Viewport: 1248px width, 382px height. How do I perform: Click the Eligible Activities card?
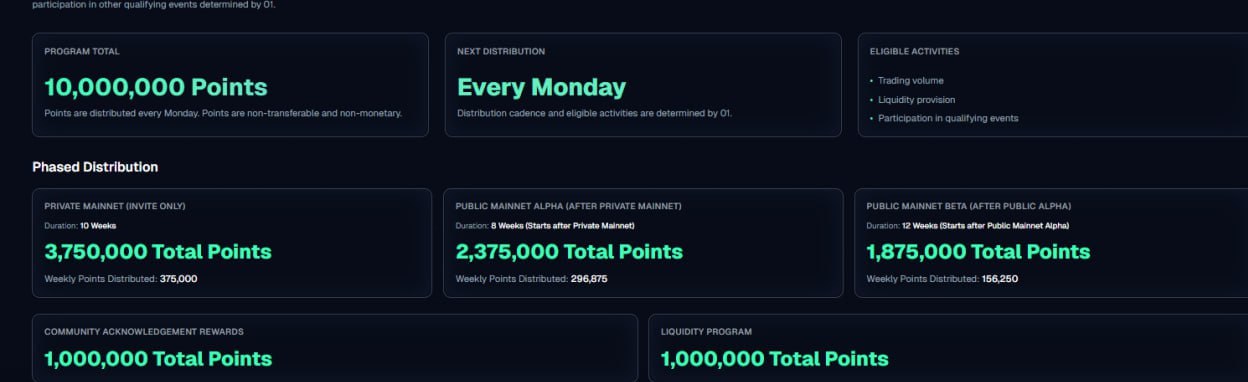1053,85
